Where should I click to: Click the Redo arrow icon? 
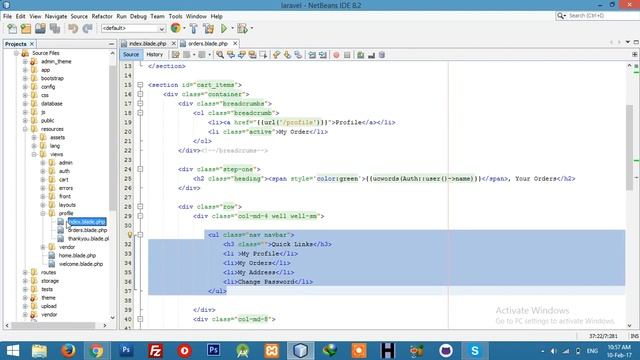coord(87,29)
